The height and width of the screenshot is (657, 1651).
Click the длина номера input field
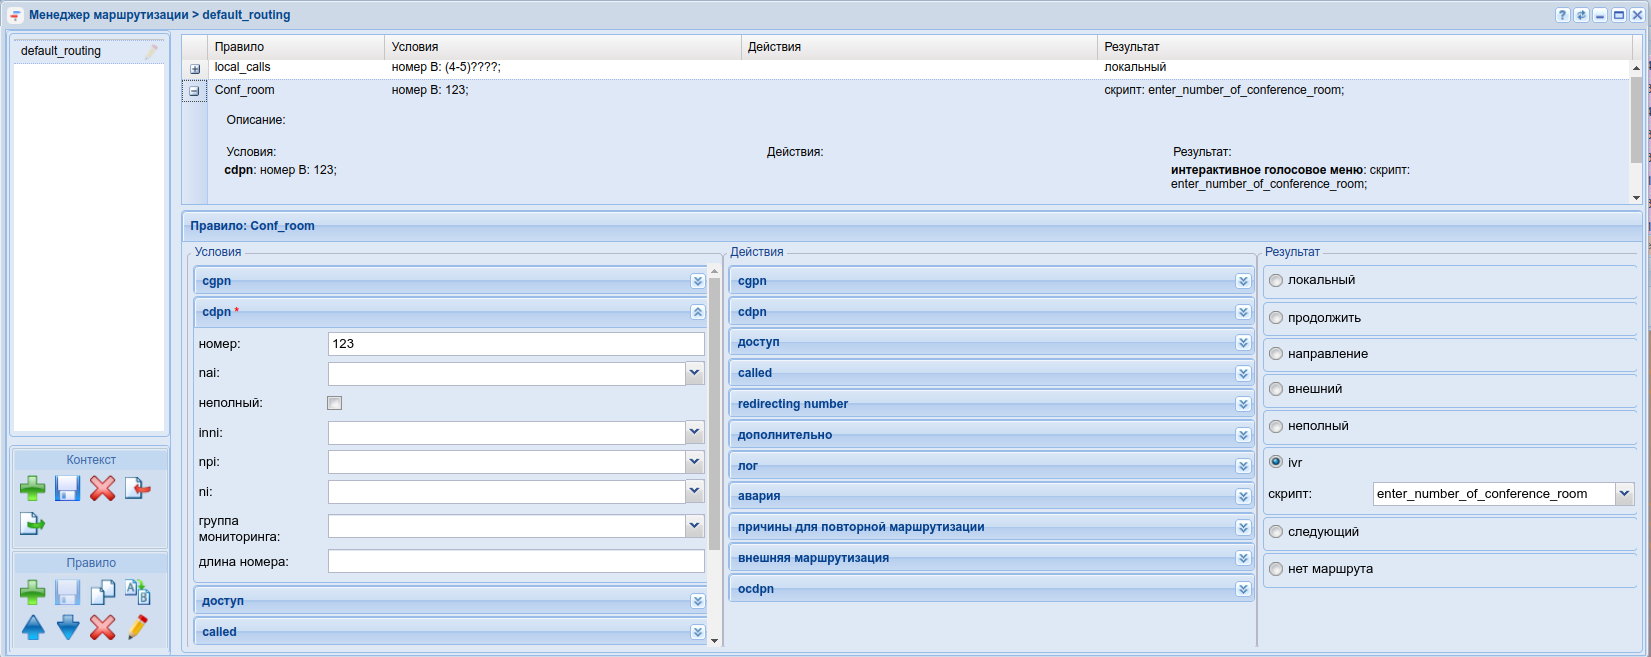(x=516, y=562)
